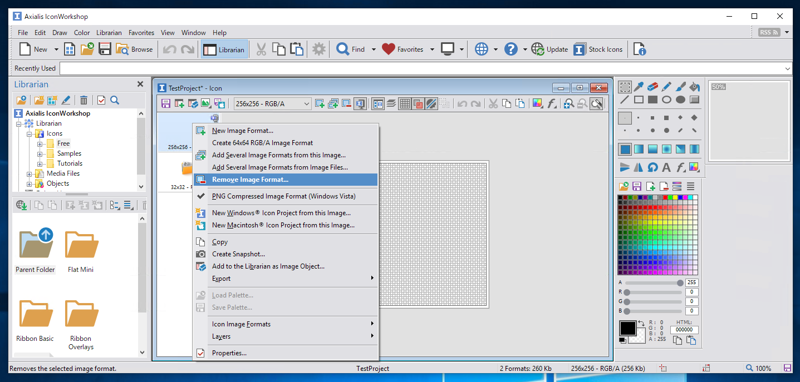The height and width of the screenshot is (382, 800).
Task: Toggle the grid display button in editor toolbar
Action: 404,104
